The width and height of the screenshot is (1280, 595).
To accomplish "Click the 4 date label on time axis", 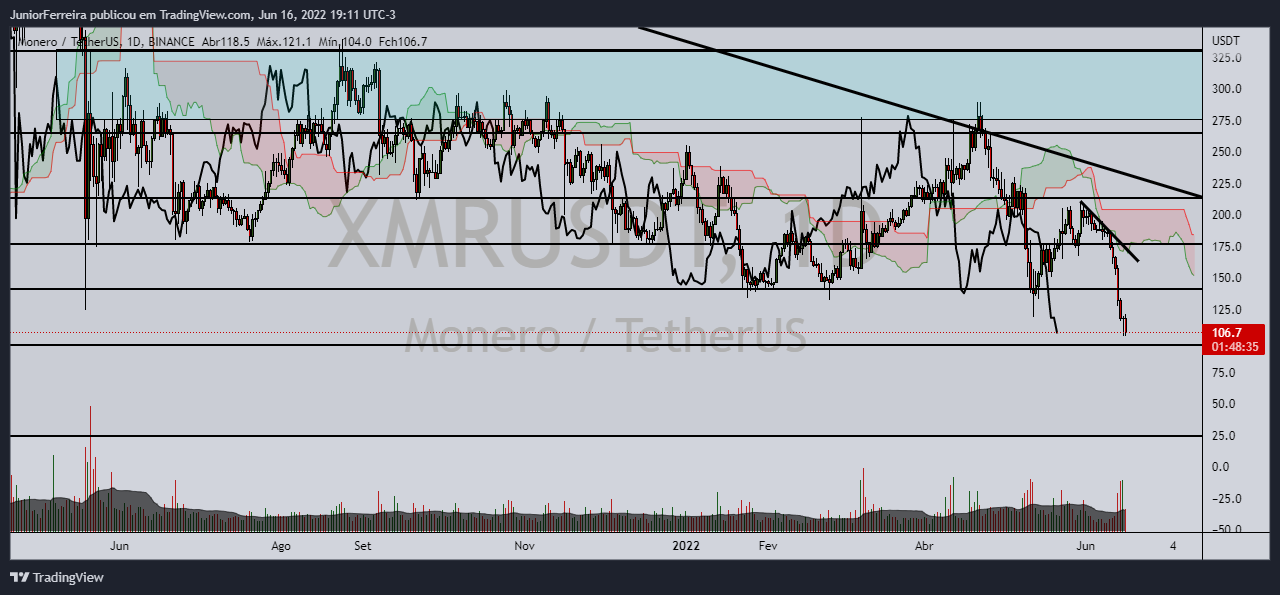I will pyautogui.click(x=1172, y=546).
